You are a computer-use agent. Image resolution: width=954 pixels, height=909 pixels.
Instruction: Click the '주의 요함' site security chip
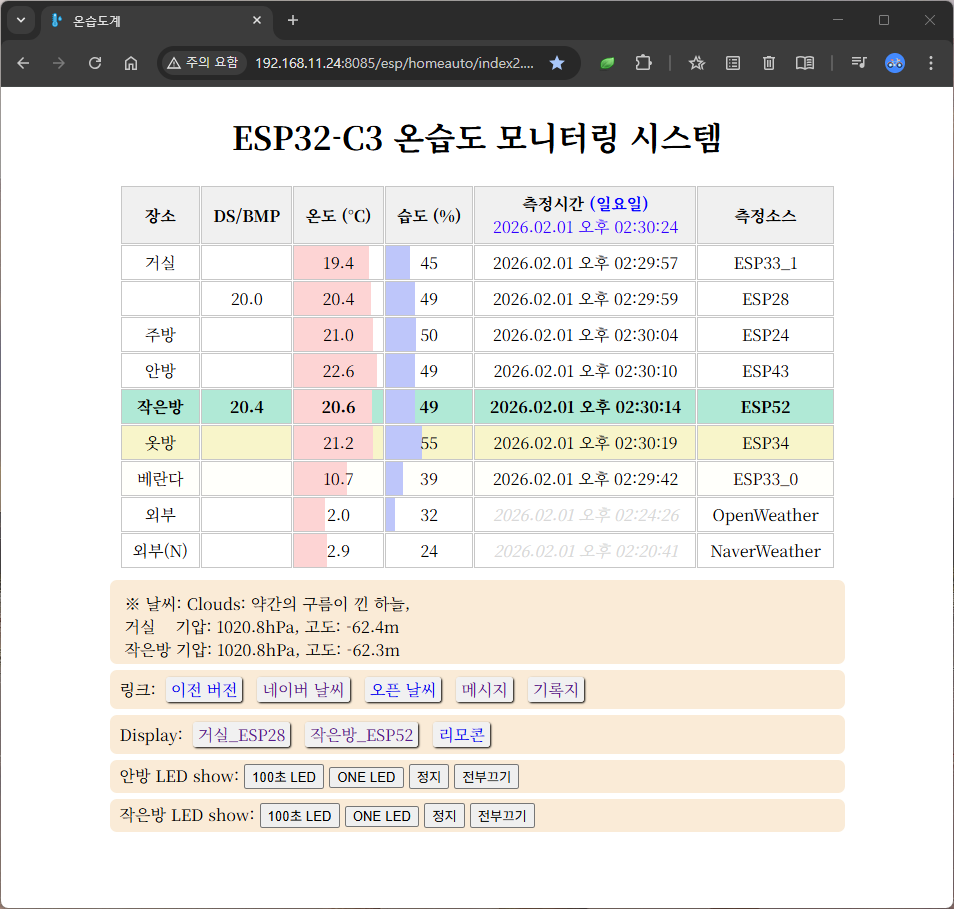click(x=204, y=63)
